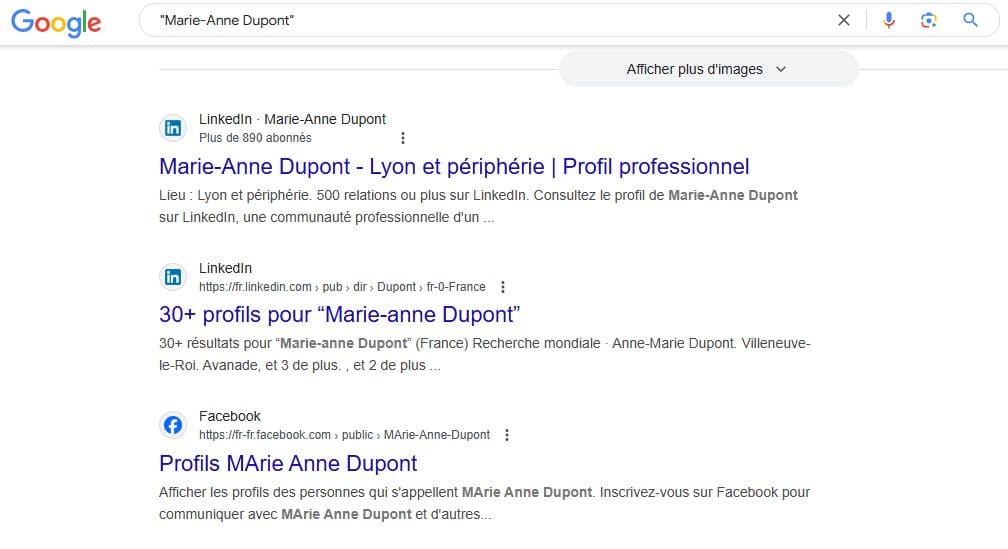Click "Plus de 890 abonnés" text
The image size is (1008, 549).
point(255,138)
